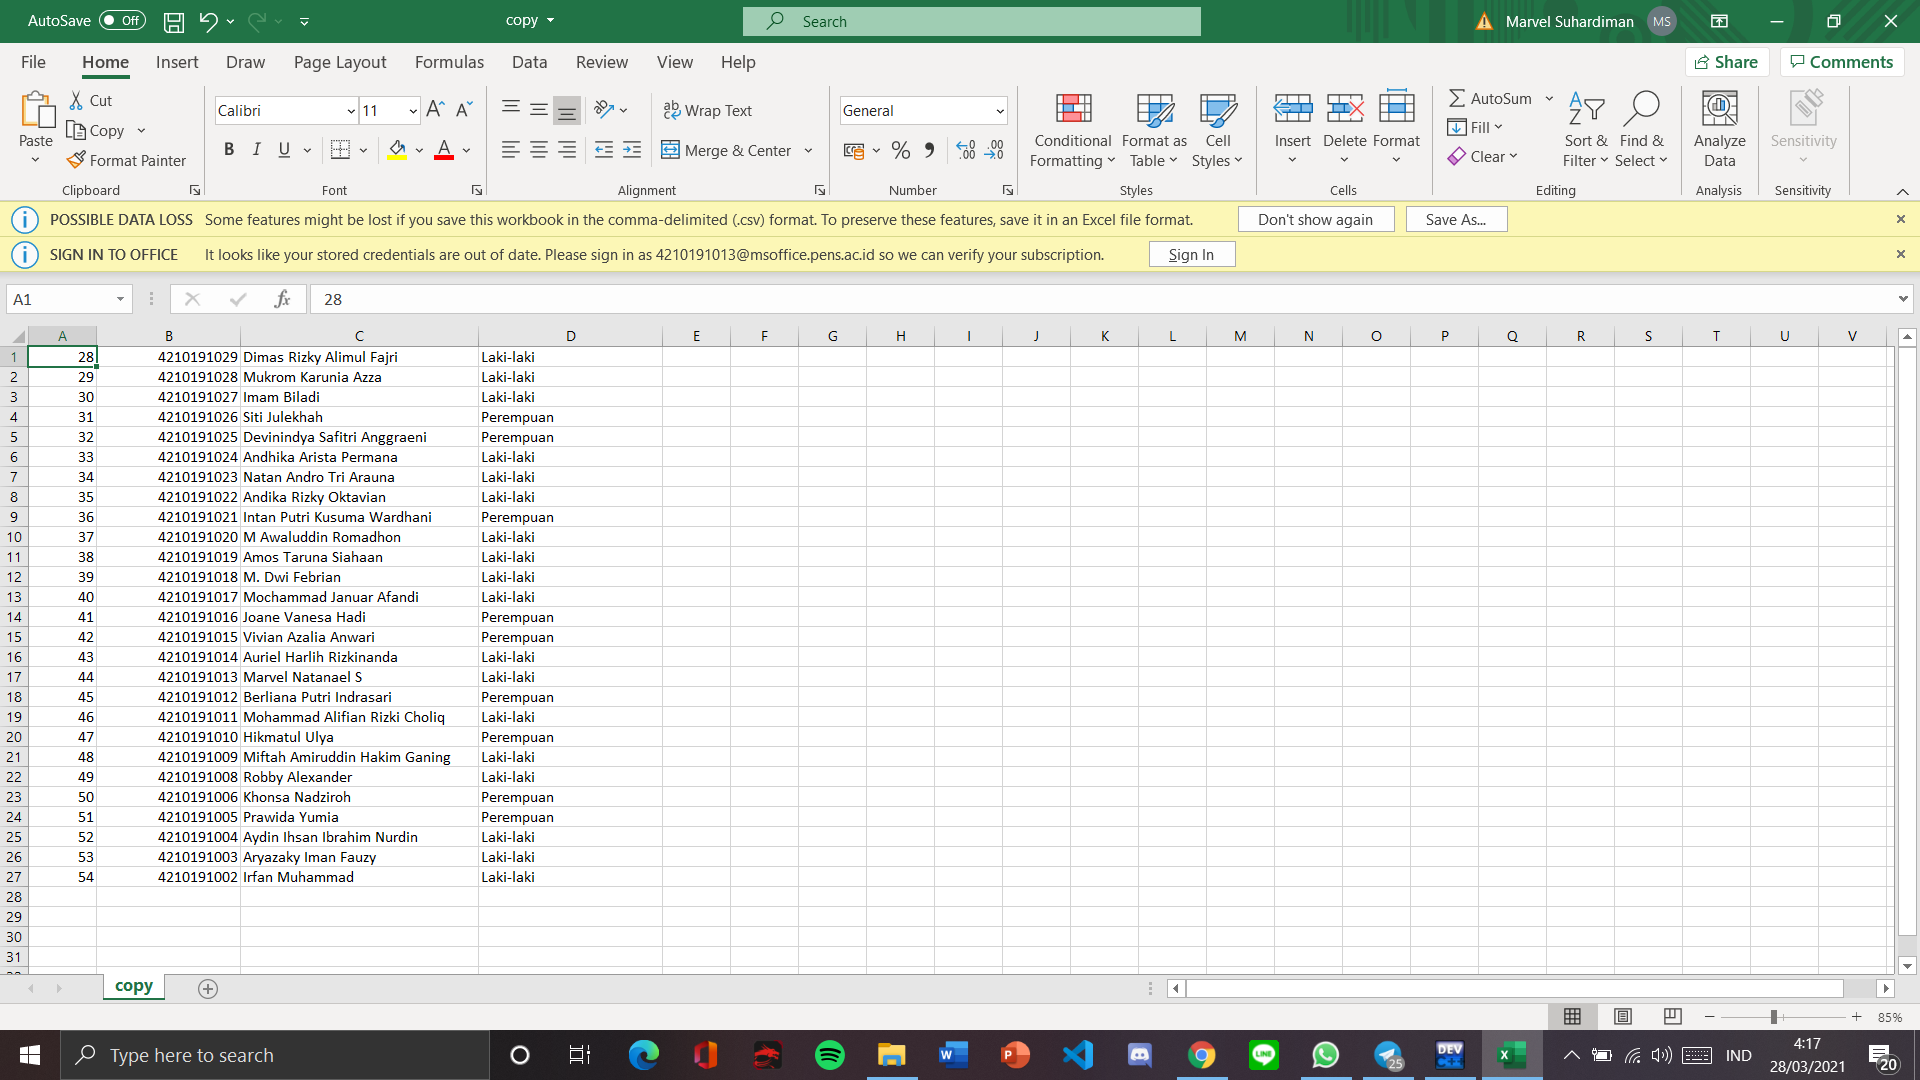Click the Sign In button

tap(1191, 254)
